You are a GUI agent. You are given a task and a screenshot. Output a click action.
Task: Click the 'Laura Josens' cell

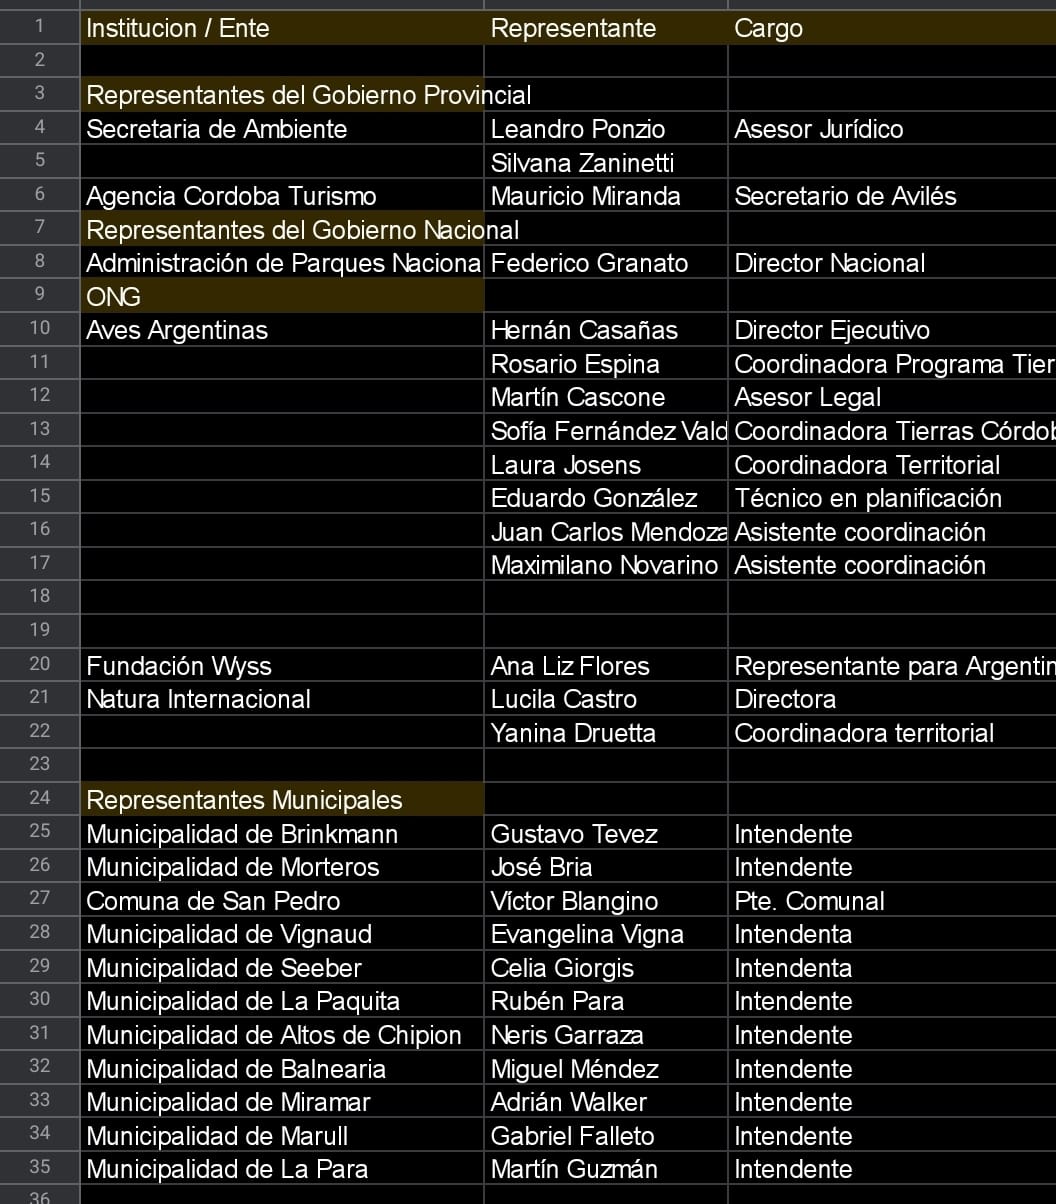(x=606, y=465)
